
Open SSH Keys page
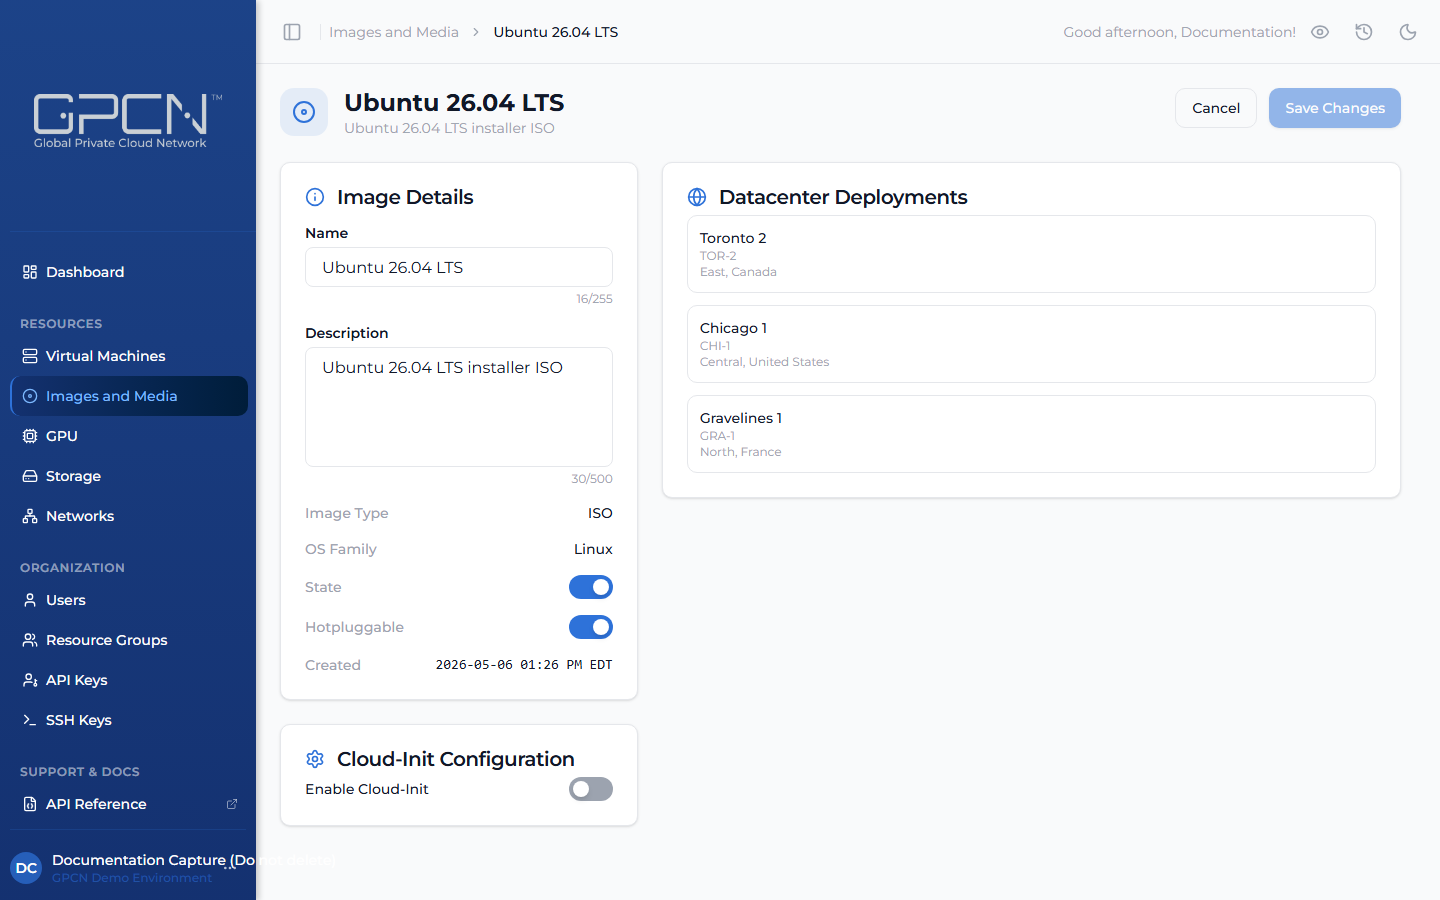(129, 720)
